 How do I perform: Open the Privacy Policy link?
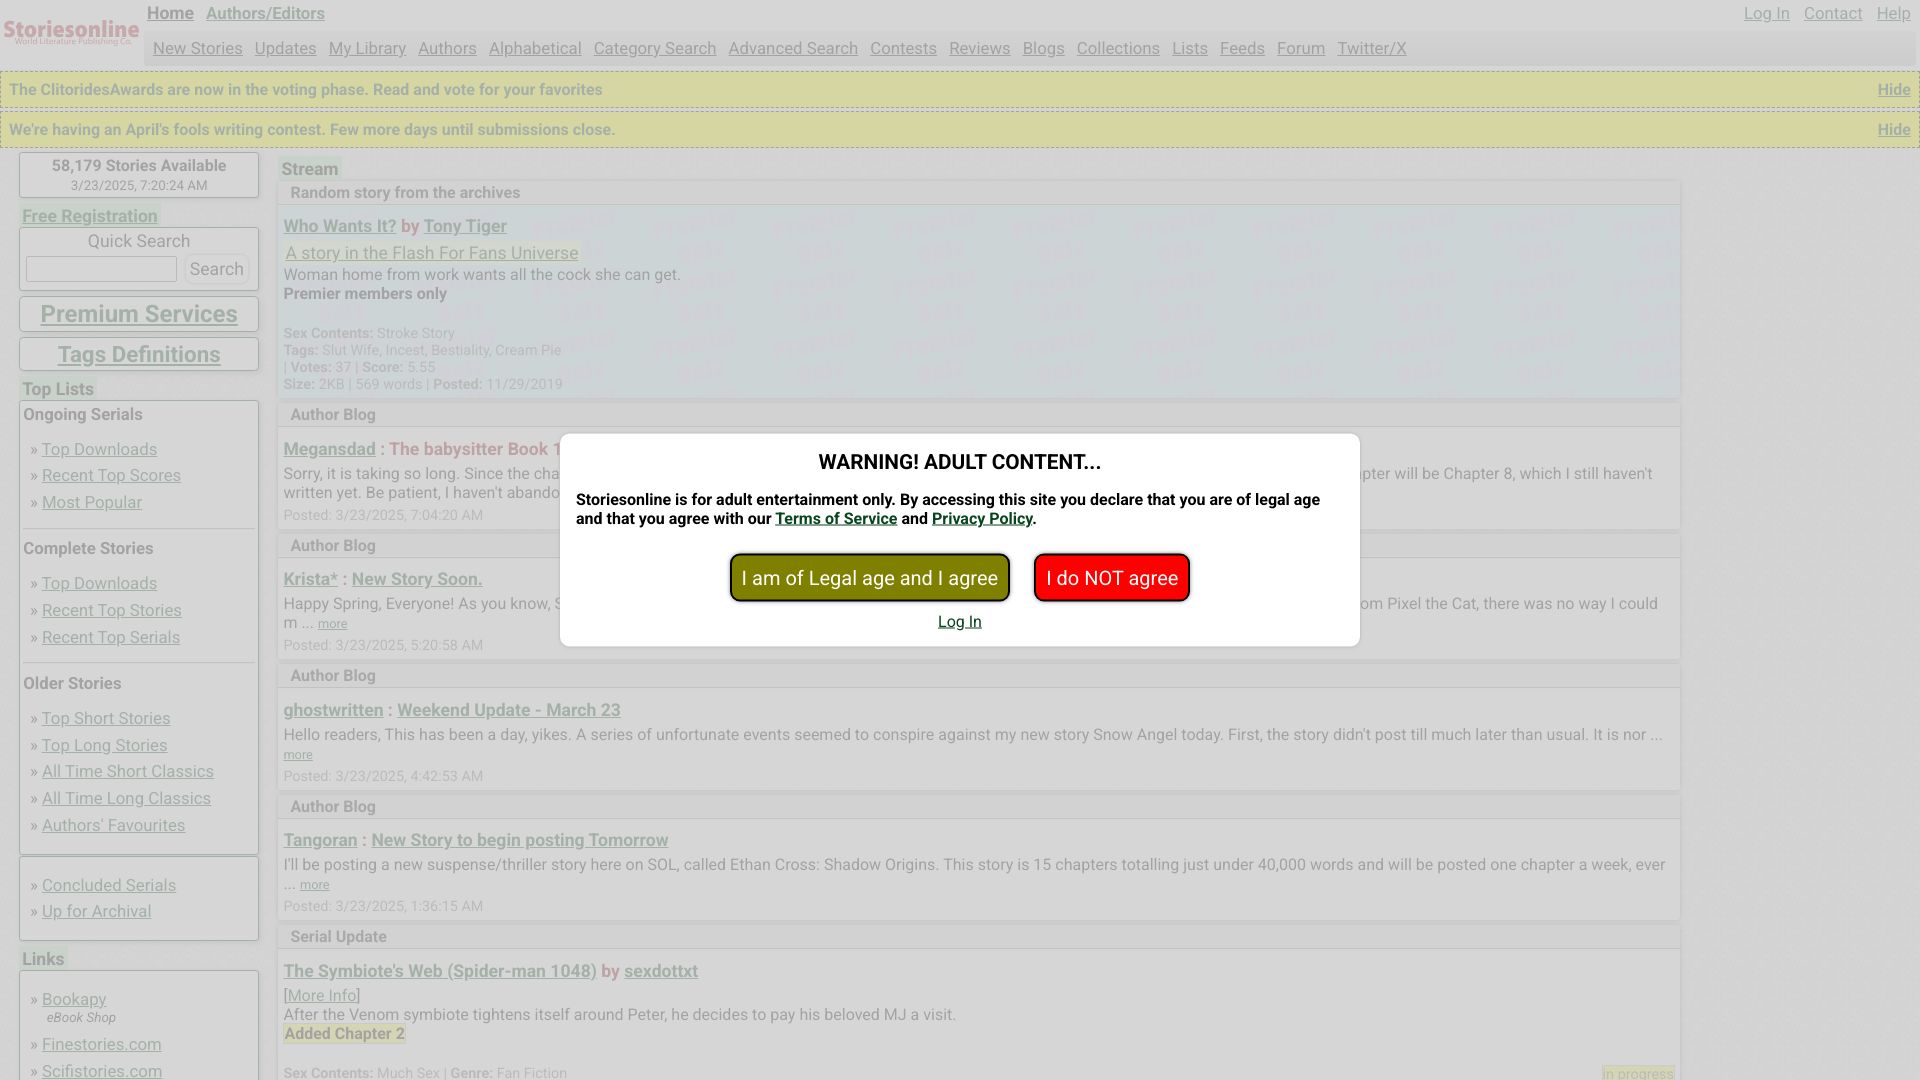tap(981, 519)
